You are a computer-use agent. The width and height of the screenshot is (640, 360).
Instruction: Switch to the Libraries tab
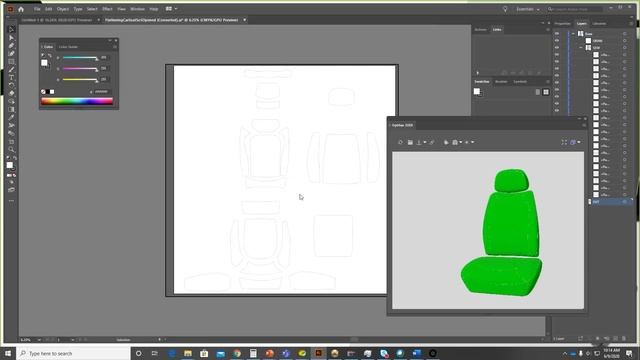coord(599,24)
